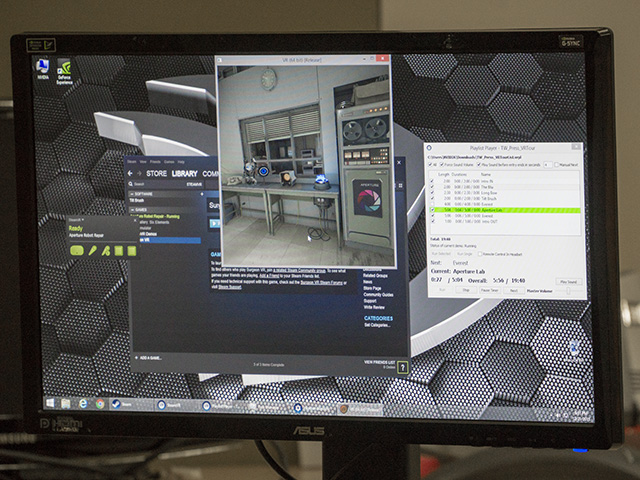Click the VR preview window showing Aperture lab
This screenshot has height=480, width=640.
pos(307,165)
